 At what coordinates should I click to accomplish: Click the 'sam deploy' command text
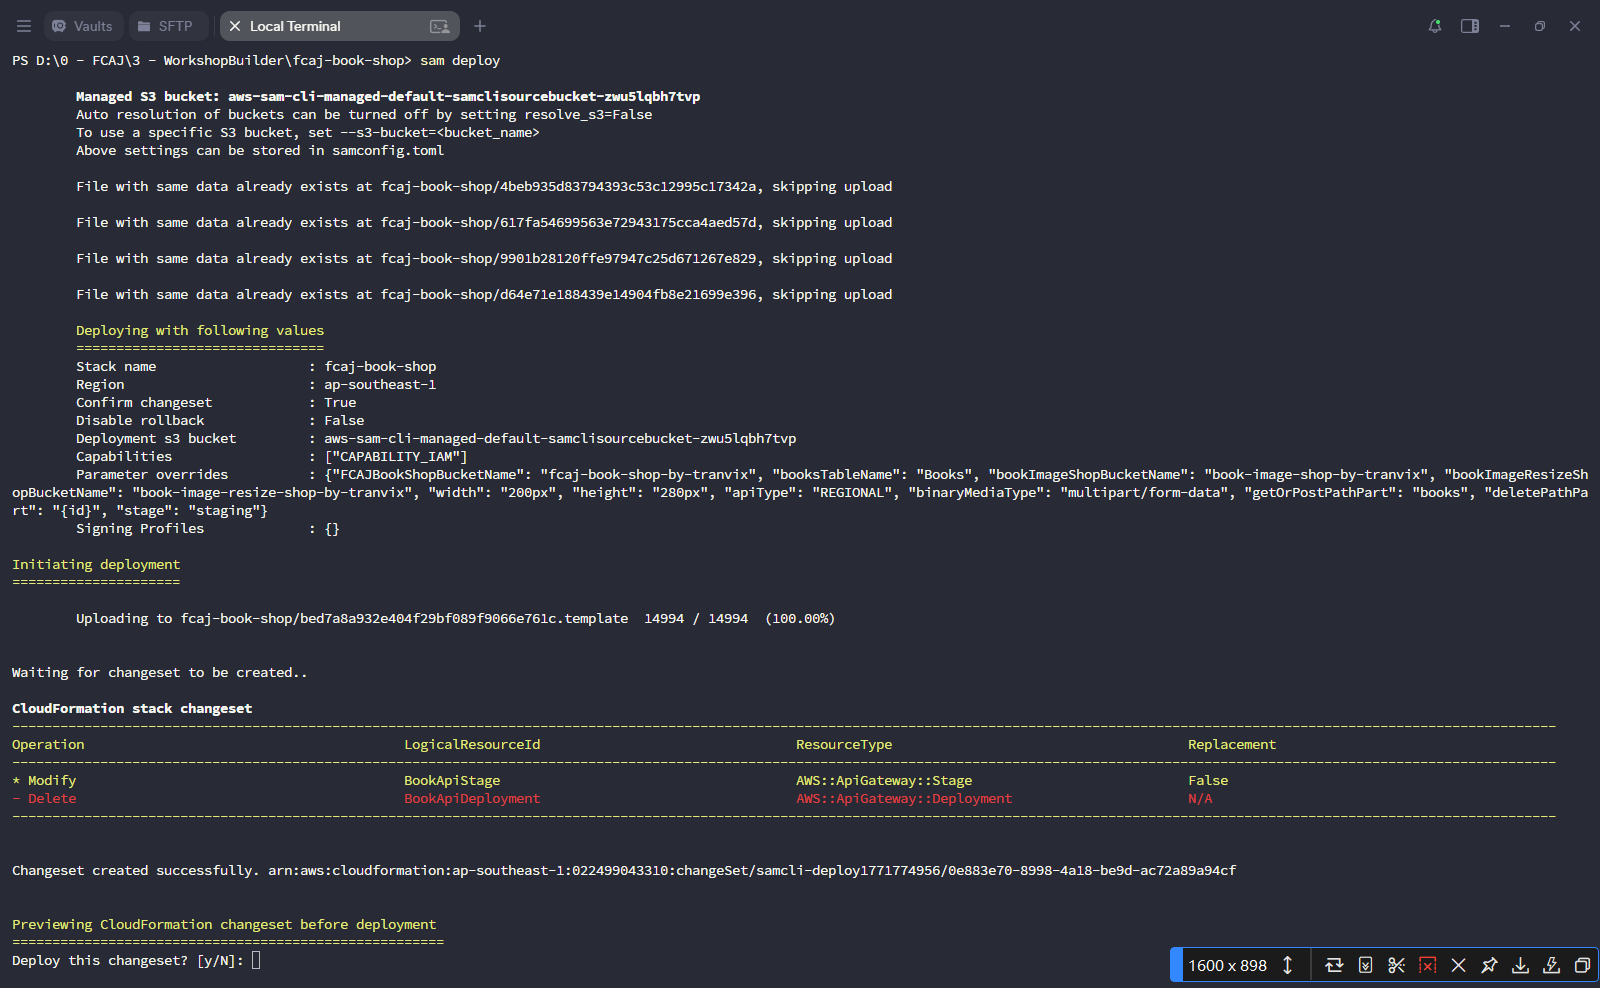tap(460, 60)
